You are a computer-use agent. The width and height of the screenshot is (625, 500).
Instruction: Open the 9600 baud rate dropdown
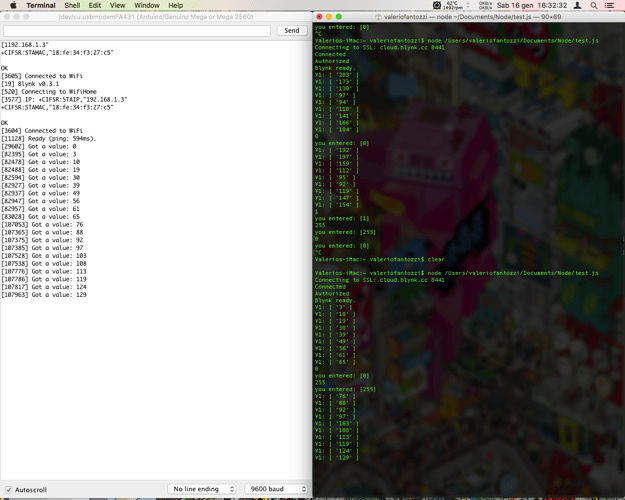point(276,489)
